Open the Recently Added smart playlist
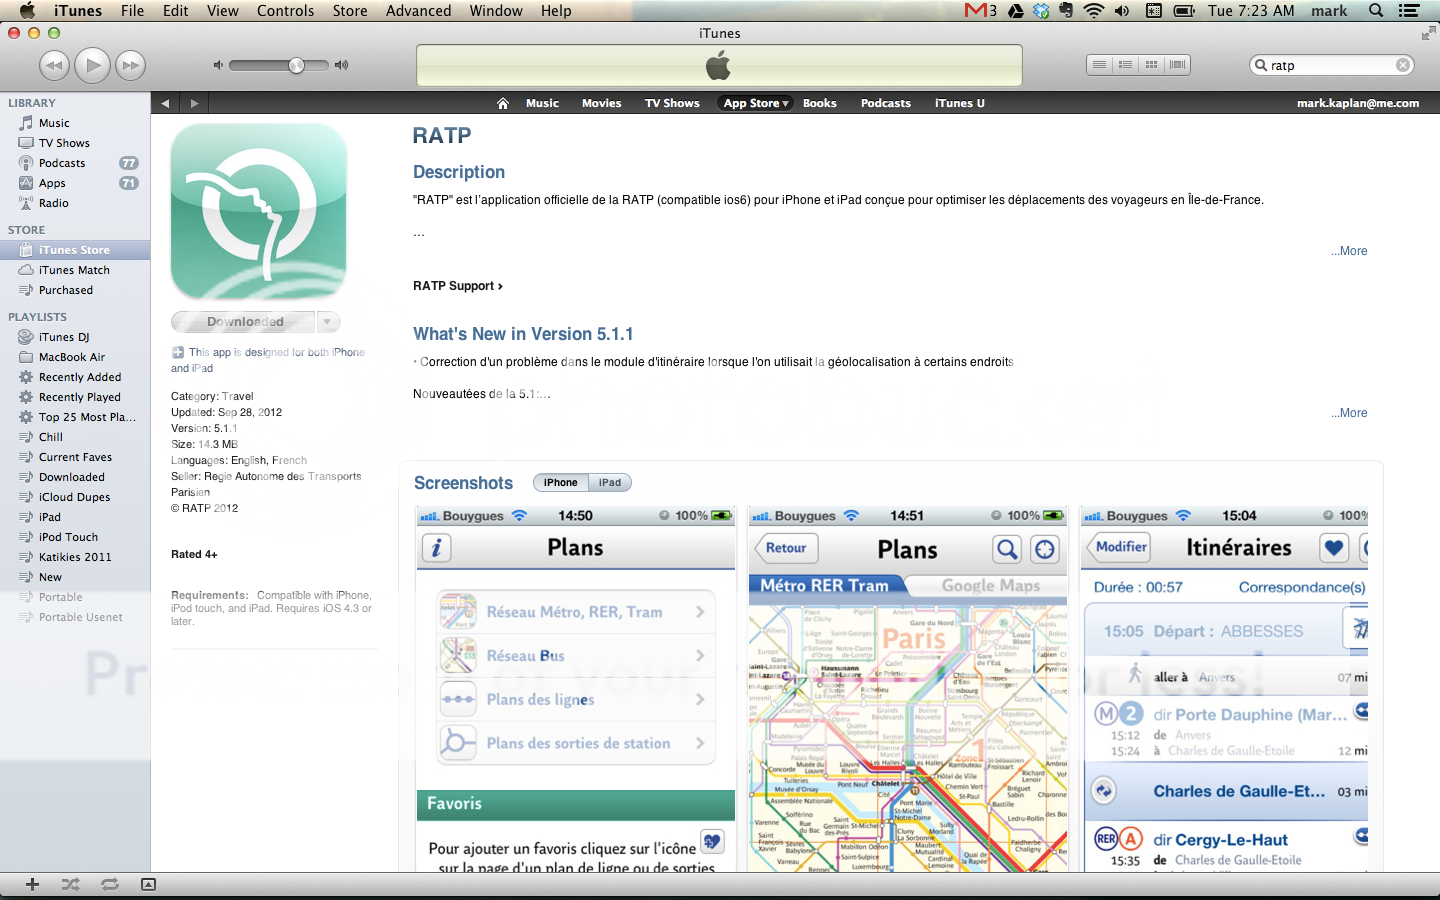 (75, 377)
